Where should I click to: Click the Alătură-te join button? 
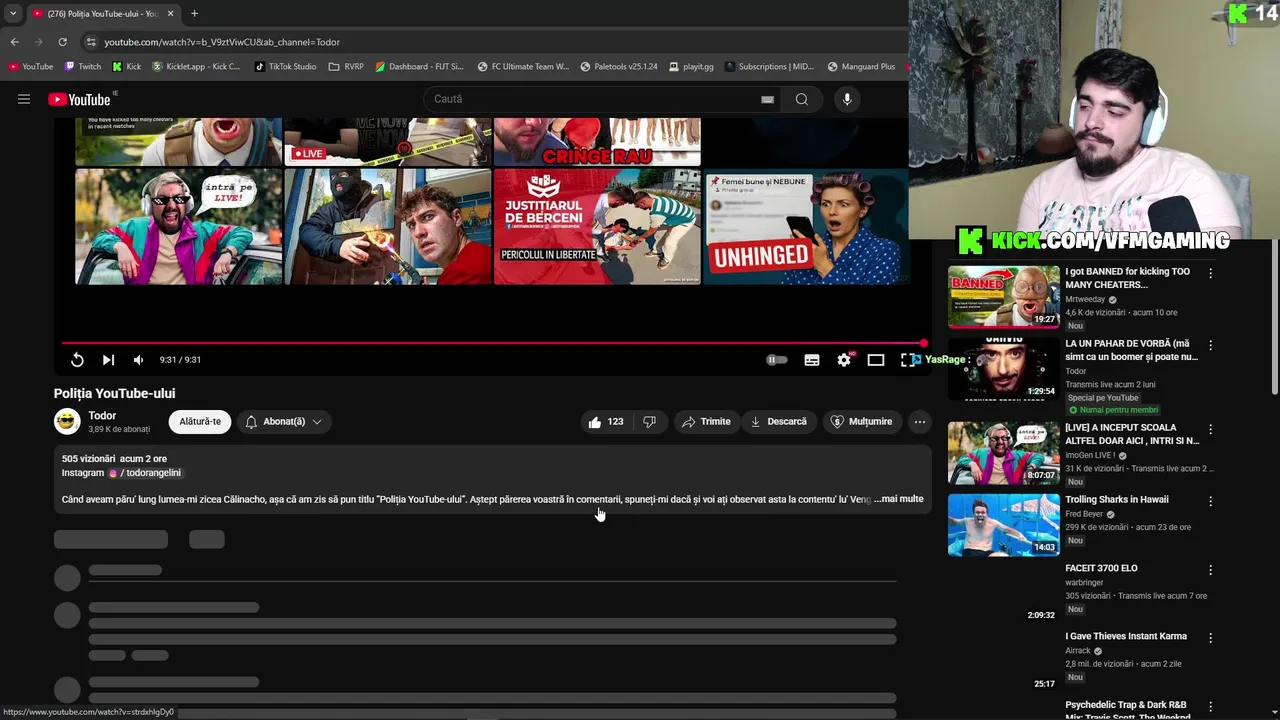[x=200, y=421]
